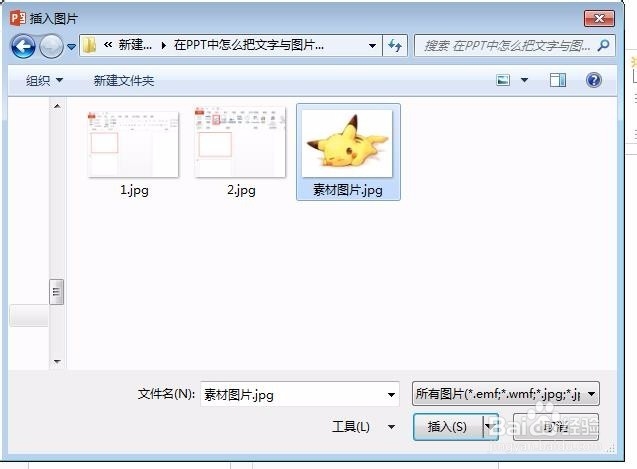Open the arrow beside 插入(S)
Screen dimensions: 637x469
(490, 427)
